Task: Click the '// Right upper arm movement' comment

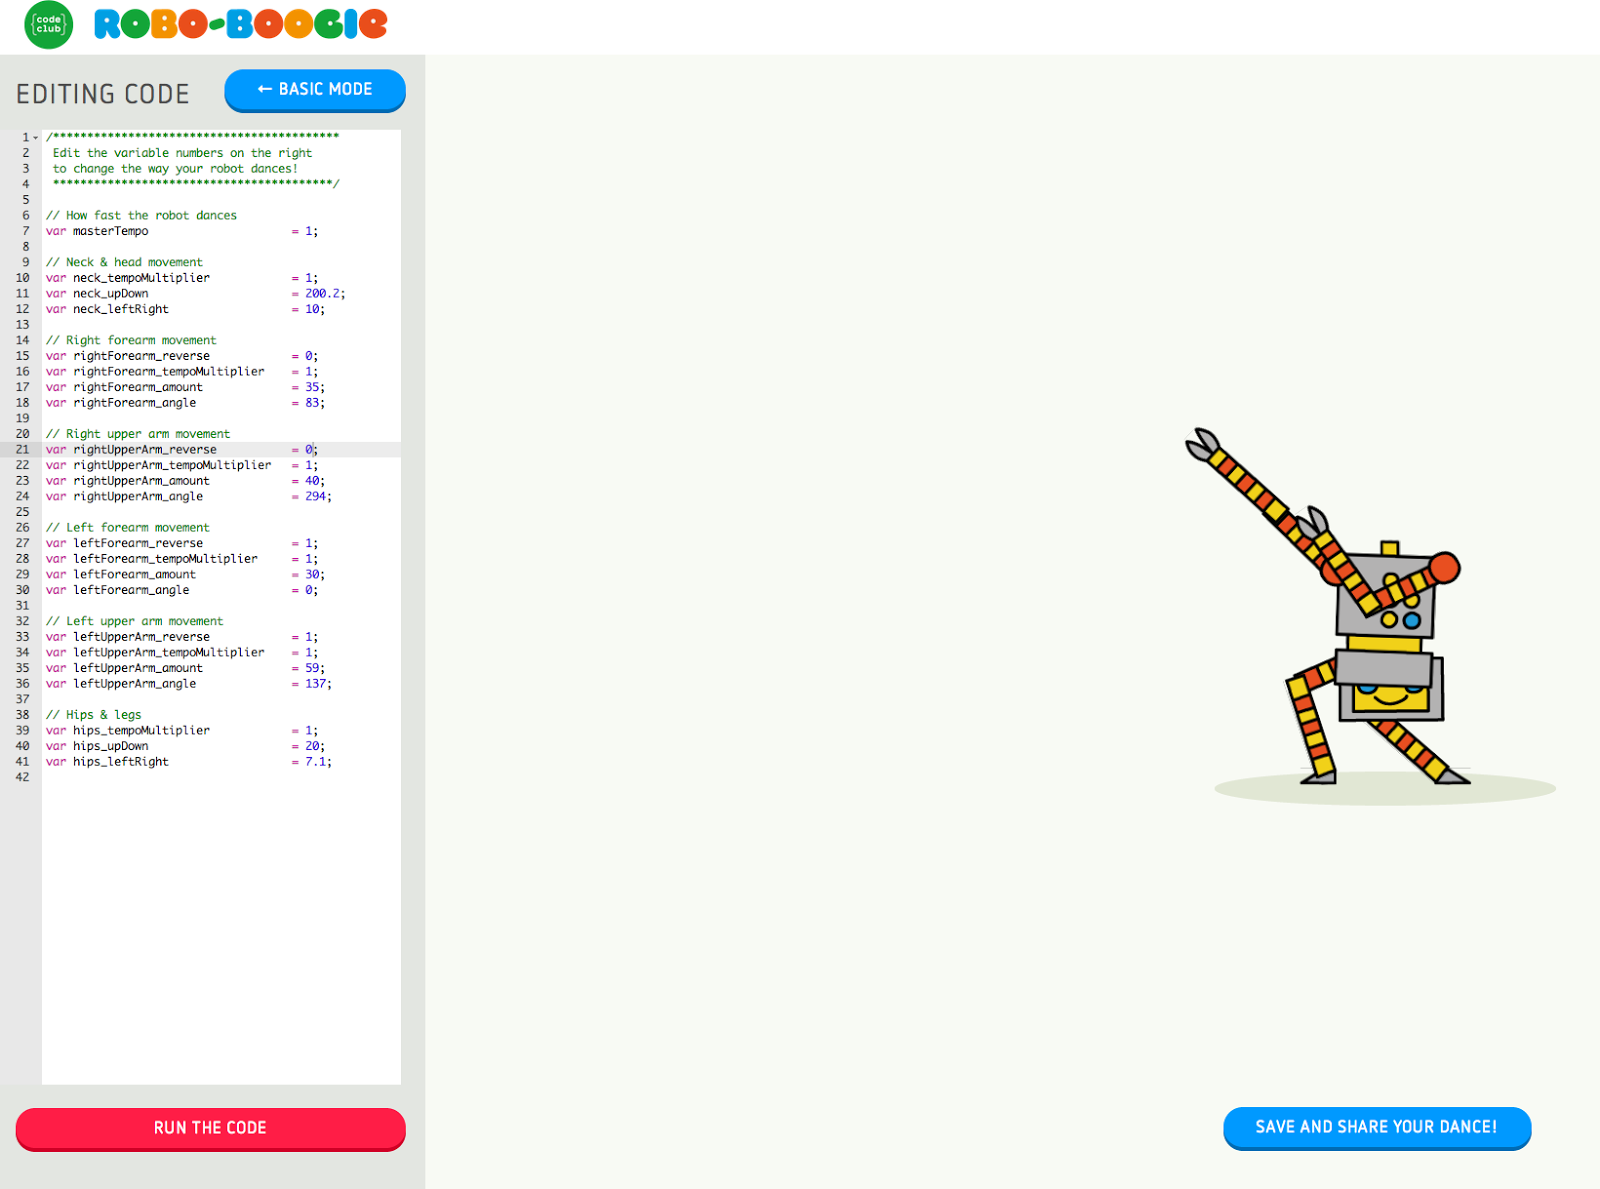Action: [x=138, y=434]
